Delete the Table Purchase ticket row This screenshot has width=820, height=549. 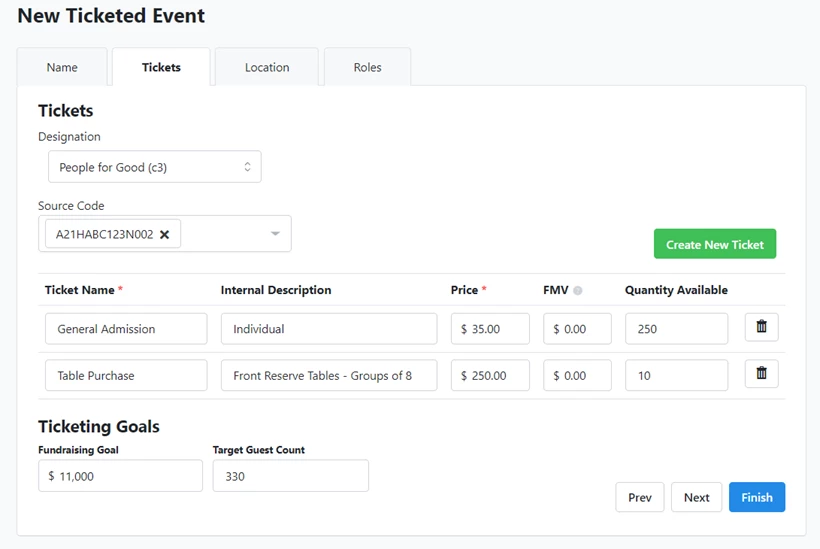761,374
